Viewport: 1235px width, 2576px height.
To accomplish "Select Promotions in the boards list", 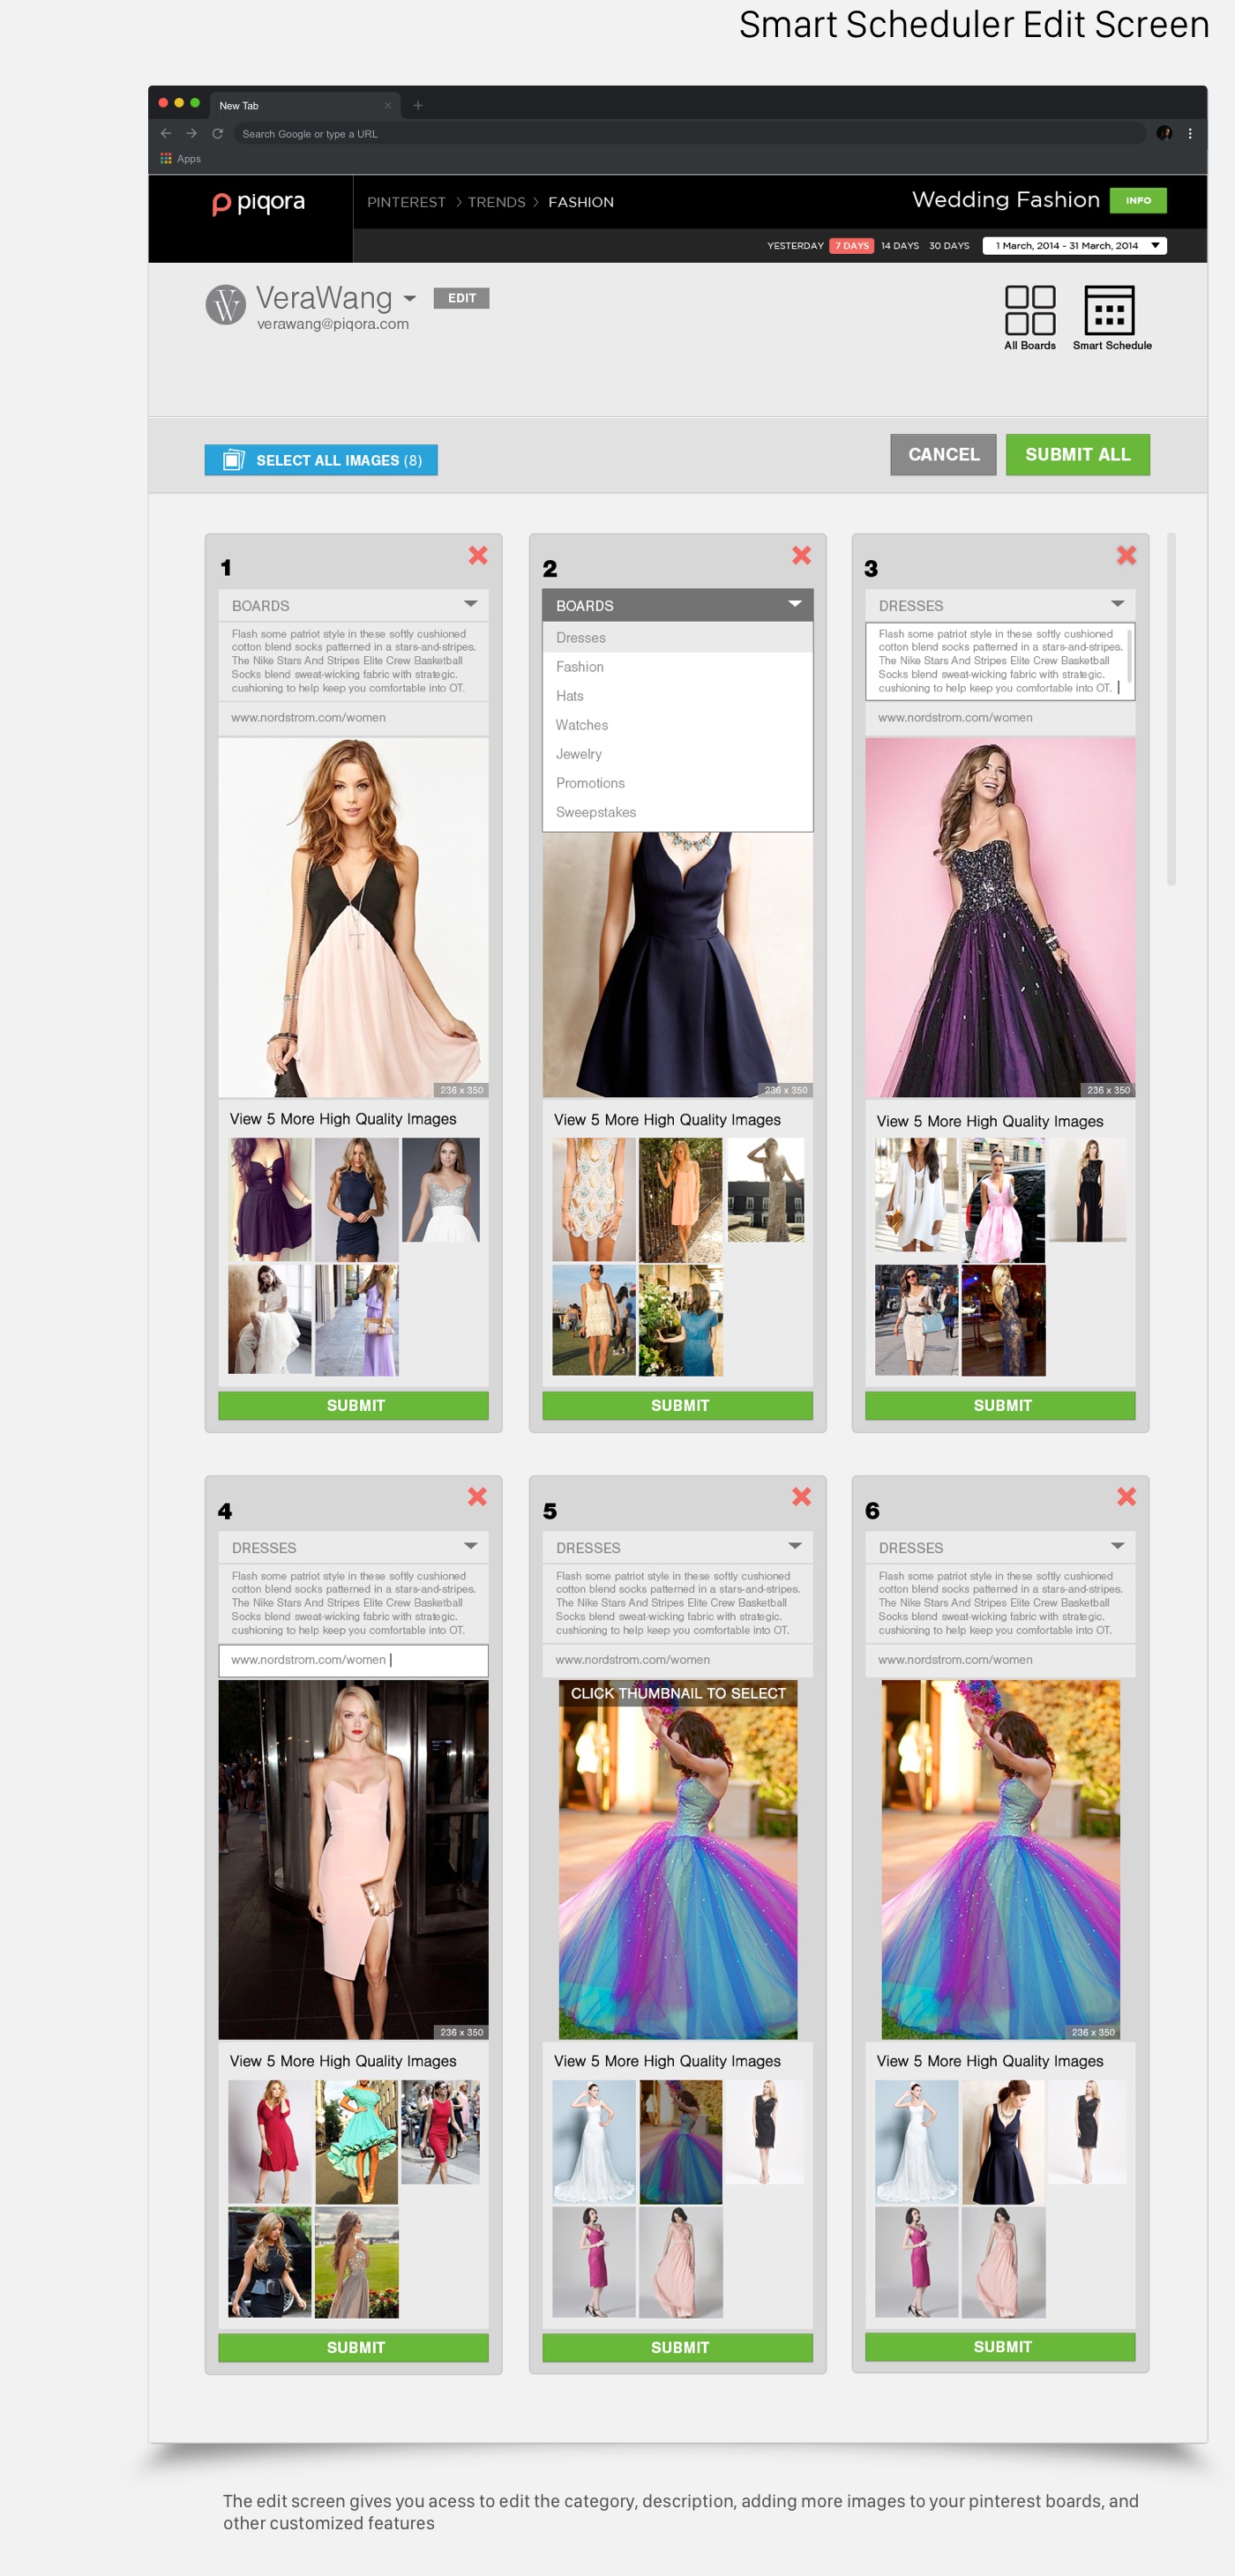I will pyautogui.click(x=590, y=783).
